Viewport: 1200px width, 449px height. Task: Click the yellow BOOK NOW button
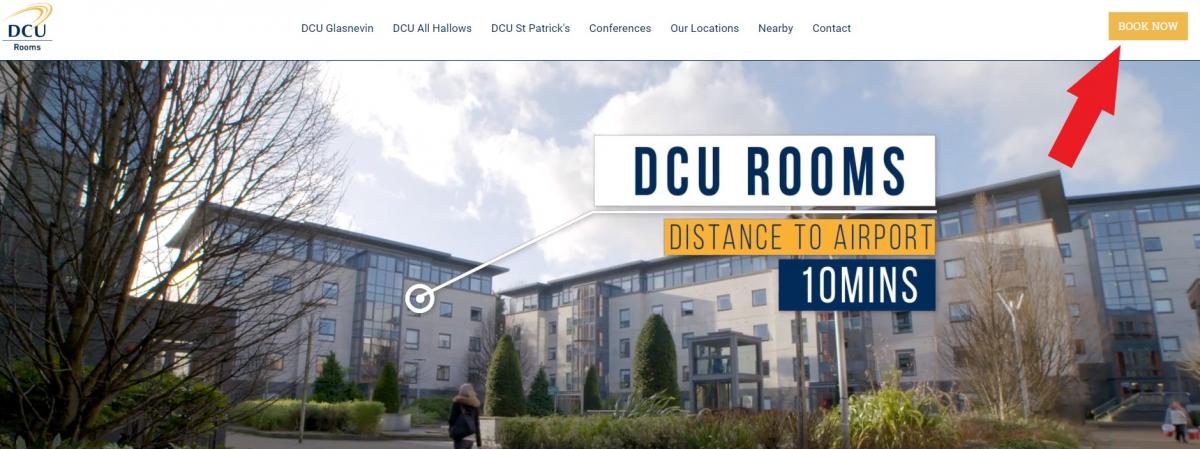click(x=1147, y=26)
